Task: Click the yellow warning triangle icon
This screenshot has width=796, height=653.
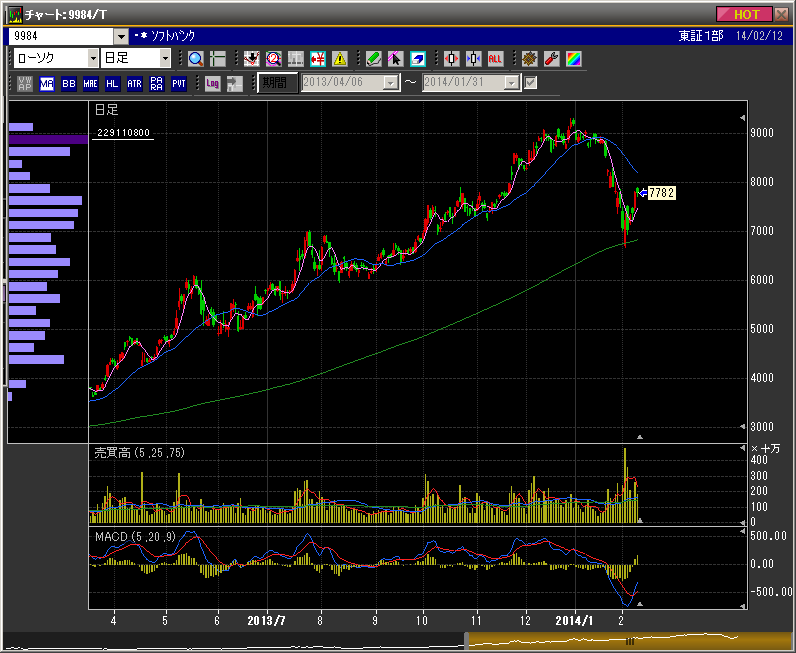Action: (x=340, y=58)
